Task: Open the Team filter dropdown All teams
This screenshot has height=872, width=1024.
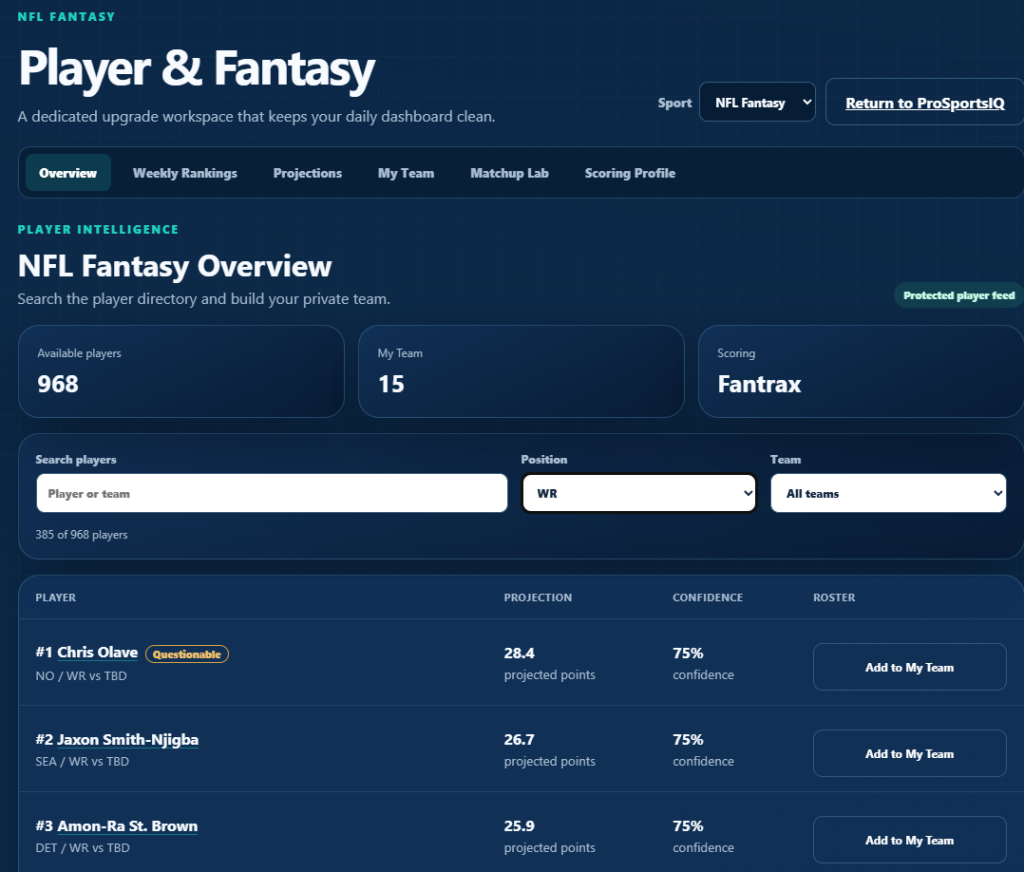Action: click(888, 493)
